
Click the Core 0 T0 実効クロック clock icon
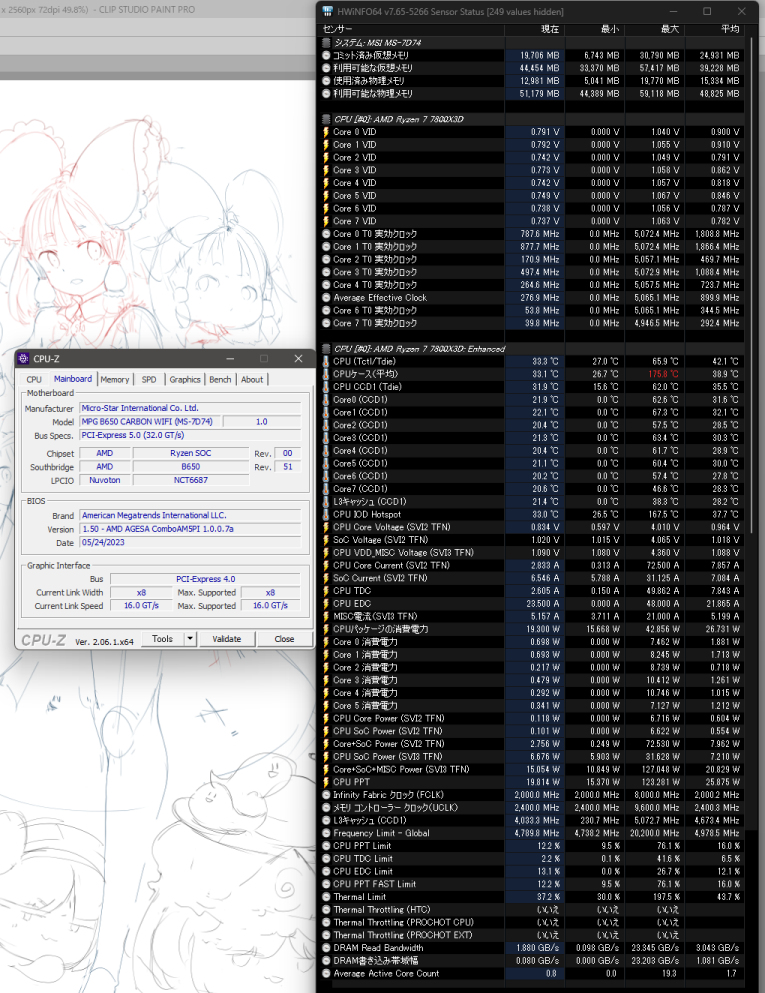point(326,234)
